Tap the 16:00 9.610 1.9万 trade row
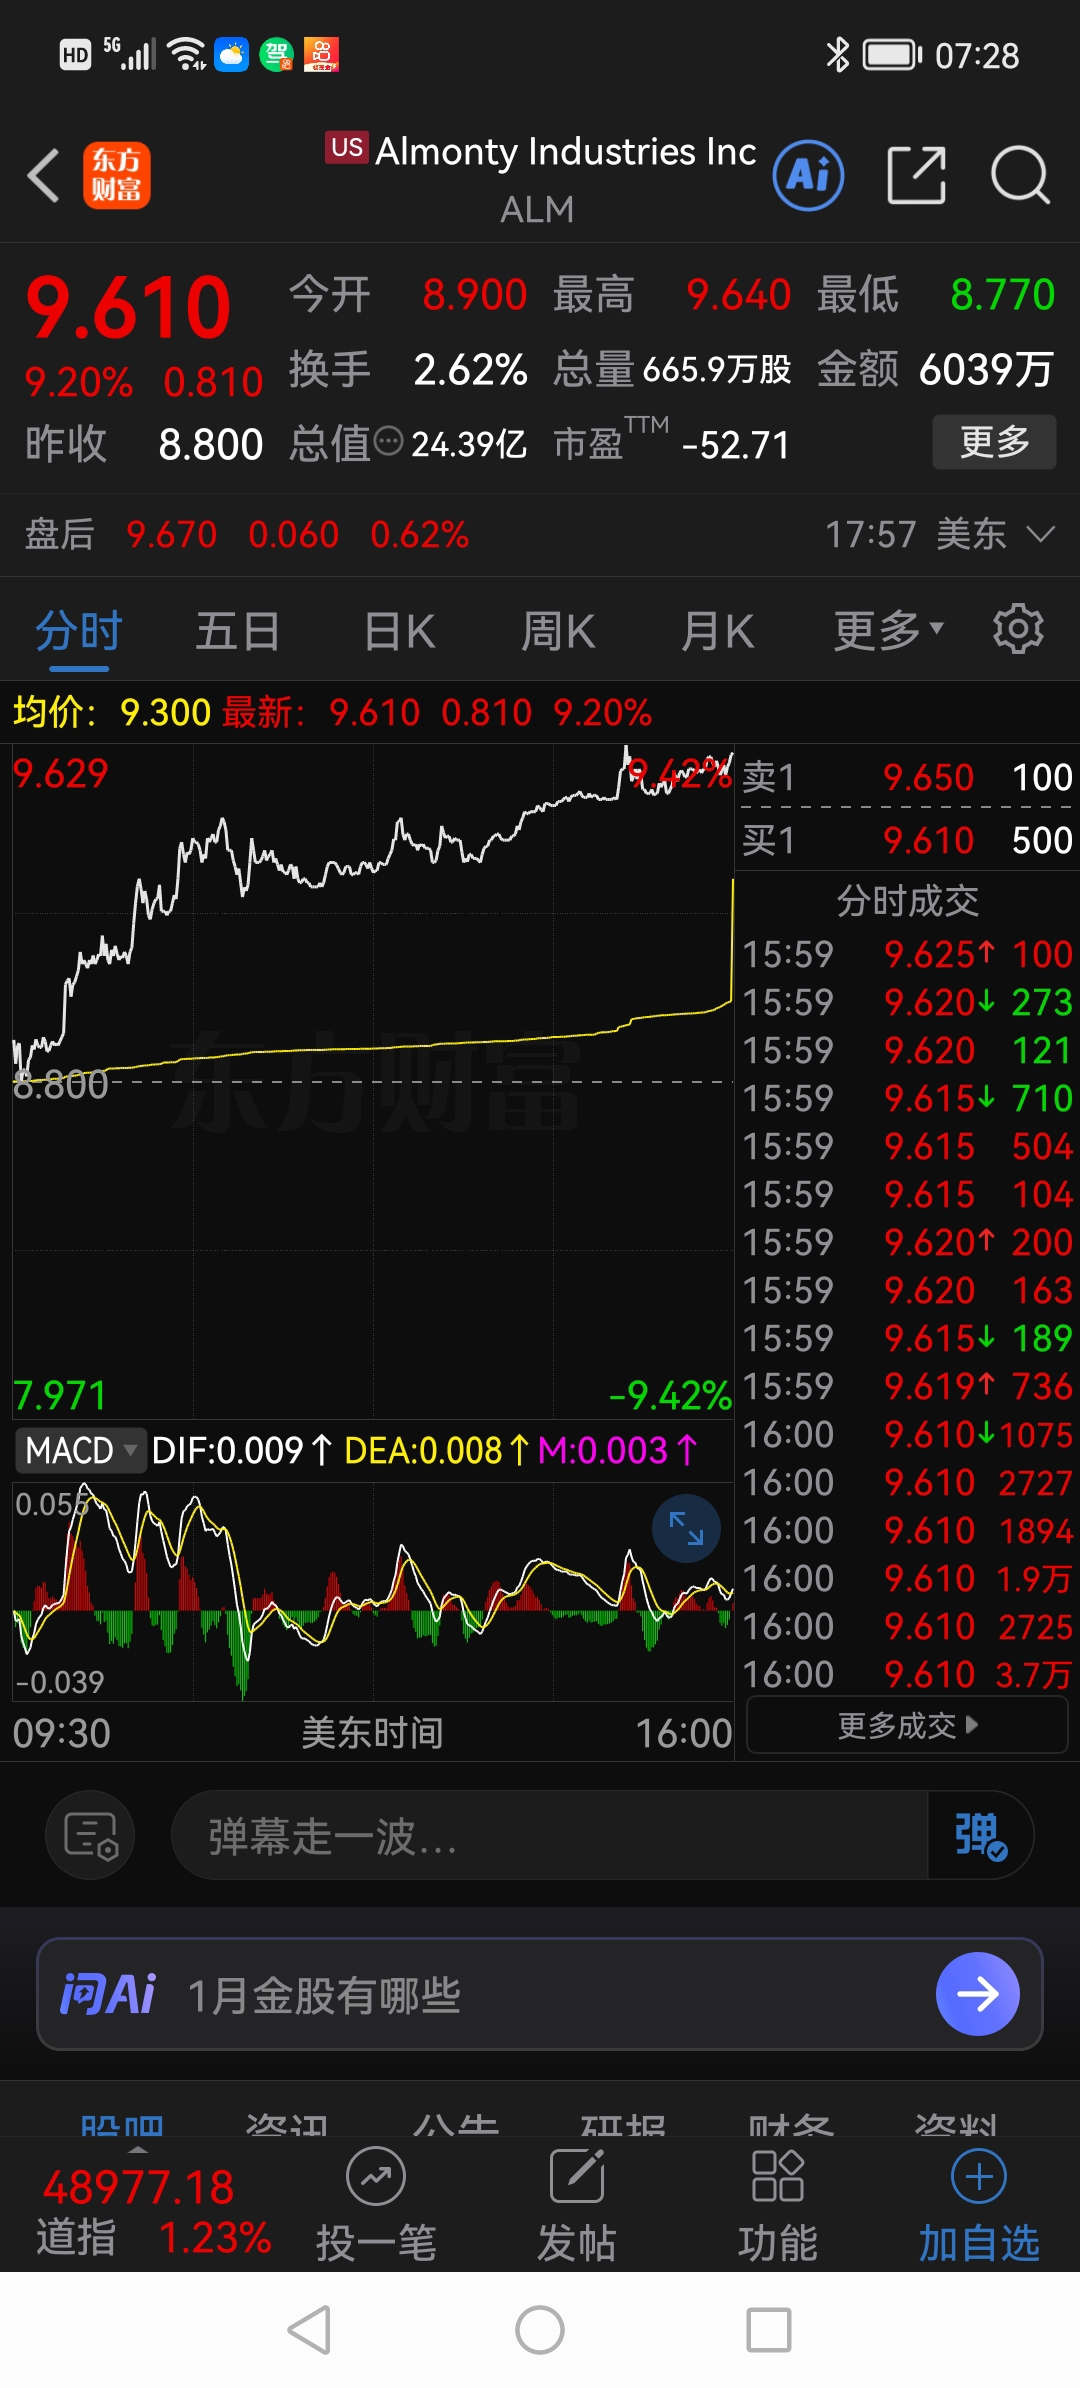Screen dimensions: 1080x2388 [907, 1578]
